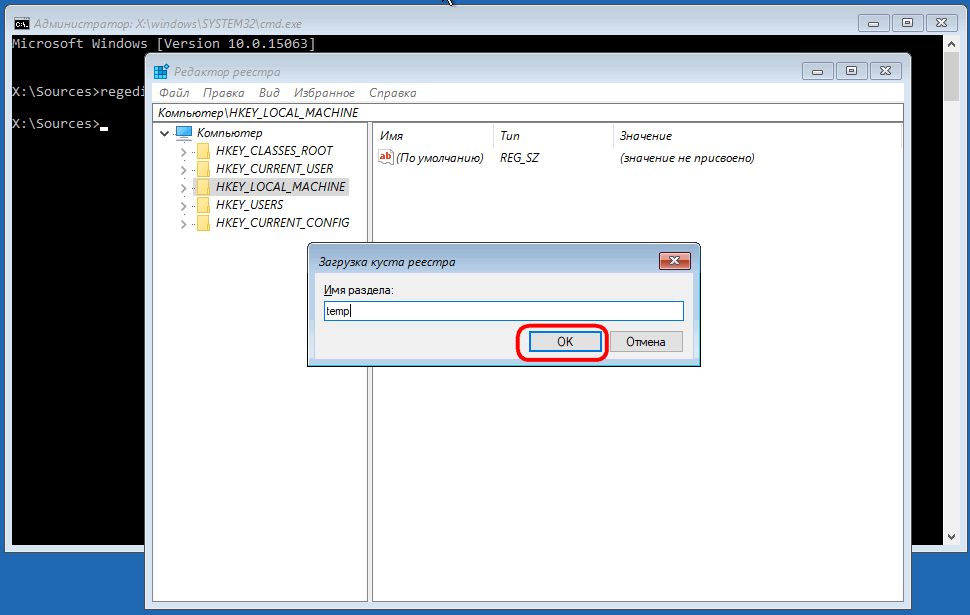
Task: Click the HKEY_USERS folder icon
Action: 203,205
